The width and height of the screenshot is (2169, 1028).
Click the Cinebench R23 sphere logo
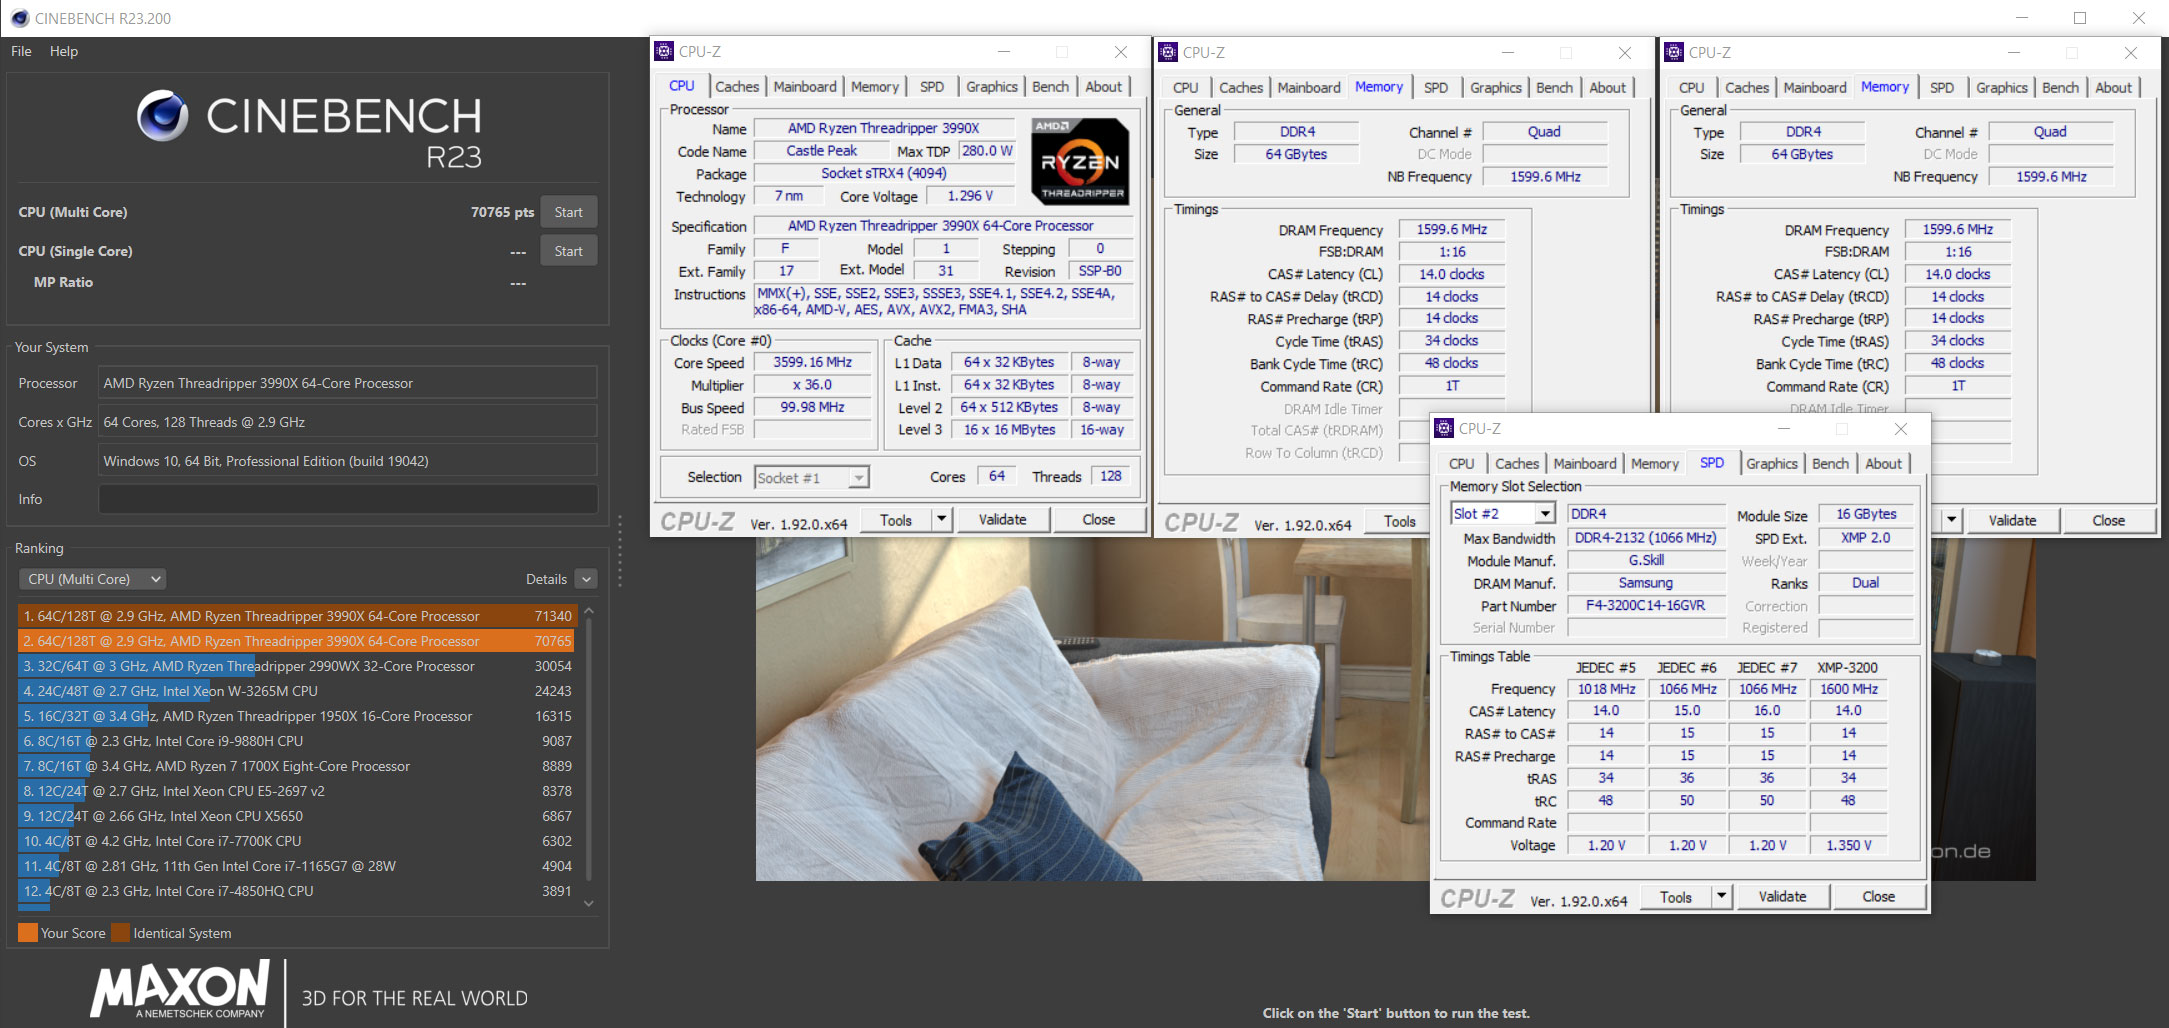[x=163, y=116]
